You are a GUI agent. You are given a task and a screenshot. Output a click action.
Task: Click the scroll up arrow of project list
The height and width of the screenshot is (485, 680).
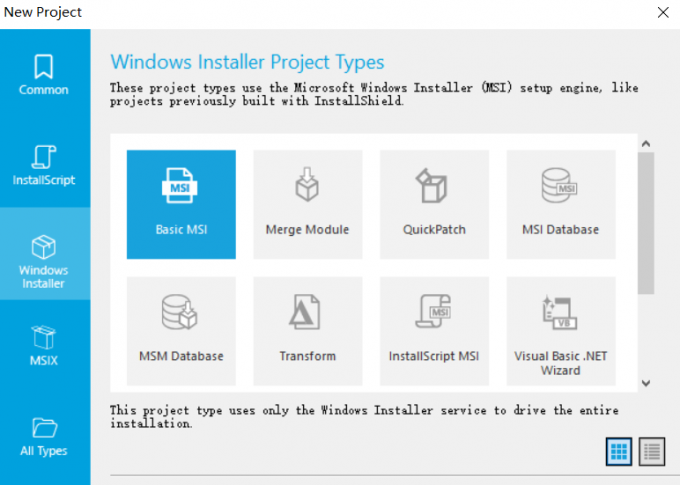click(646, 144)
